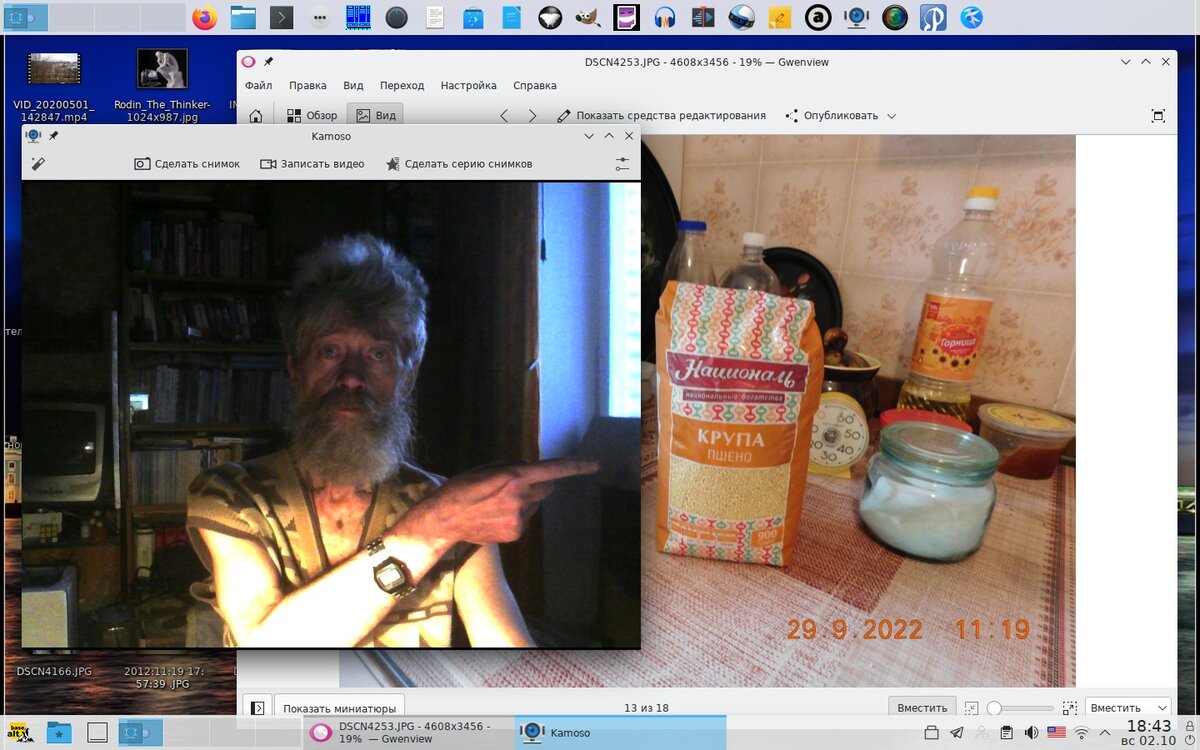The width and height of the screenshot is (1200, 750).
Task: Expand hidden tray icons arrow
Action: coord(1105,733)
